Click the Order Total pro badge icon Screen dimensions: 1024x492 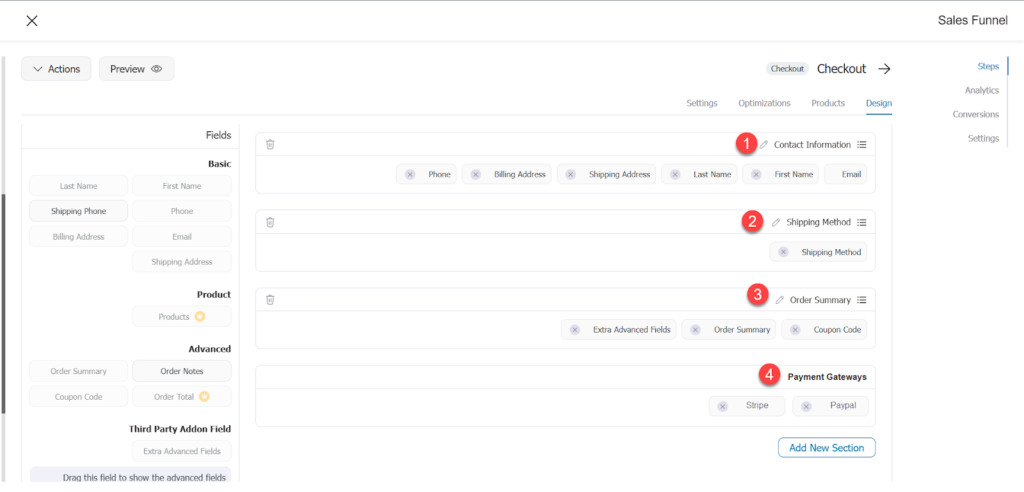pyautogui.click(x=204, y=396)
